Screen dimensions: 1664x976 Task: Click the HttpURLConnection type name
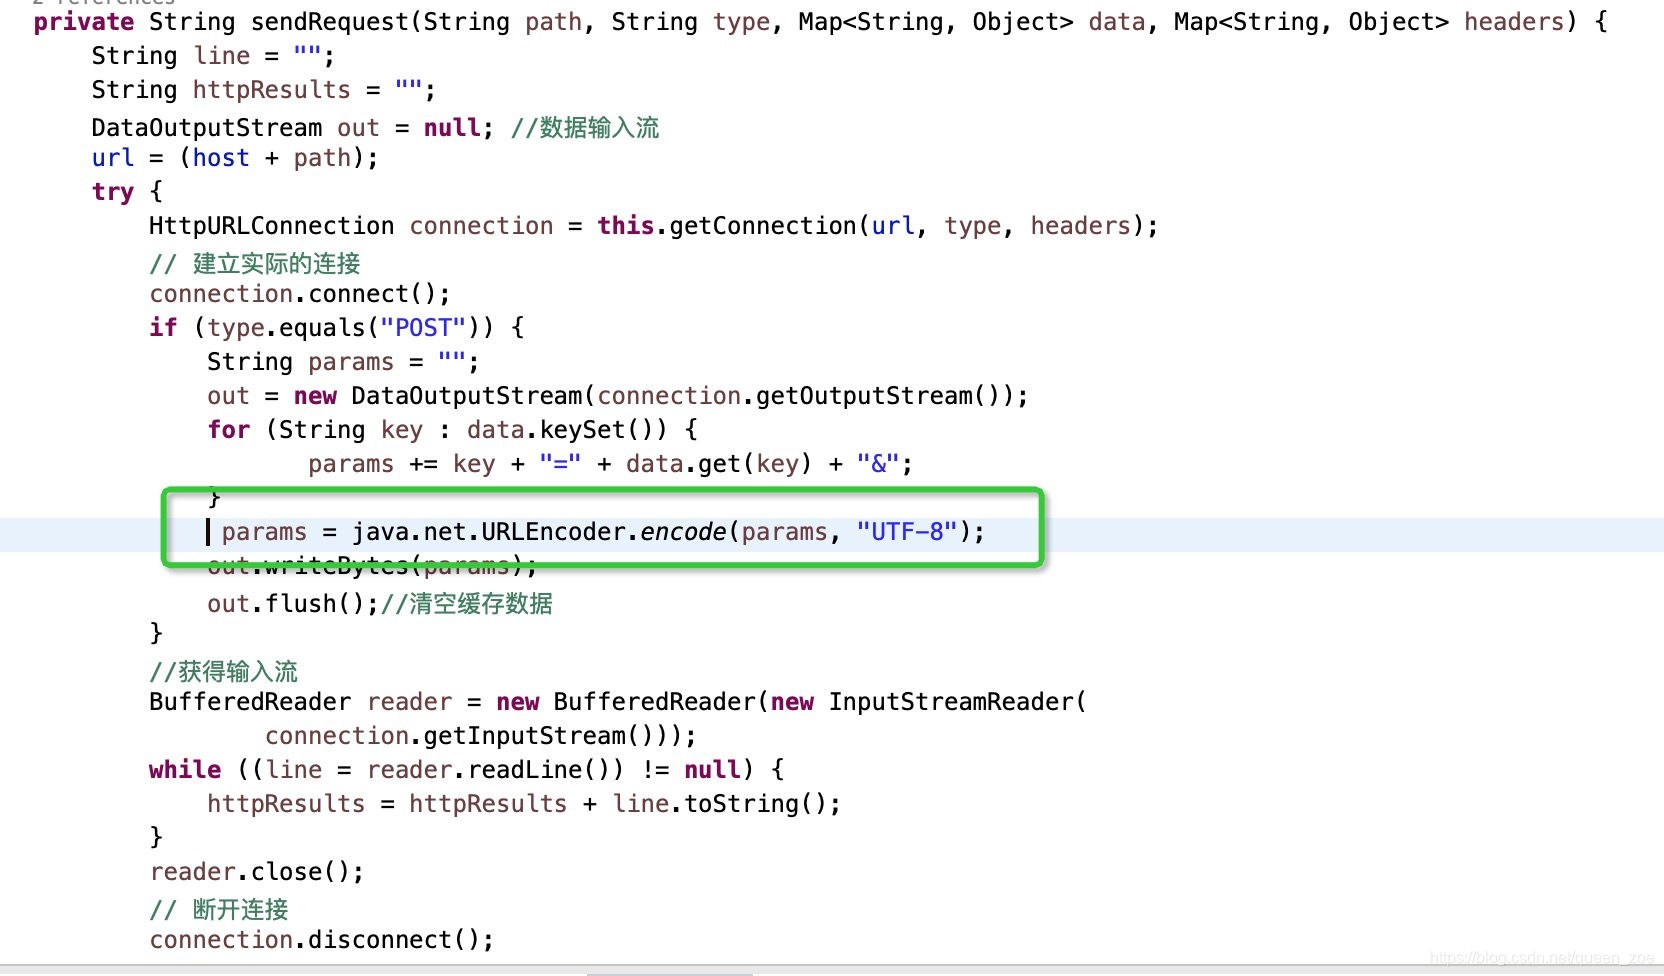pyautogui.click(x=272, y=226)
